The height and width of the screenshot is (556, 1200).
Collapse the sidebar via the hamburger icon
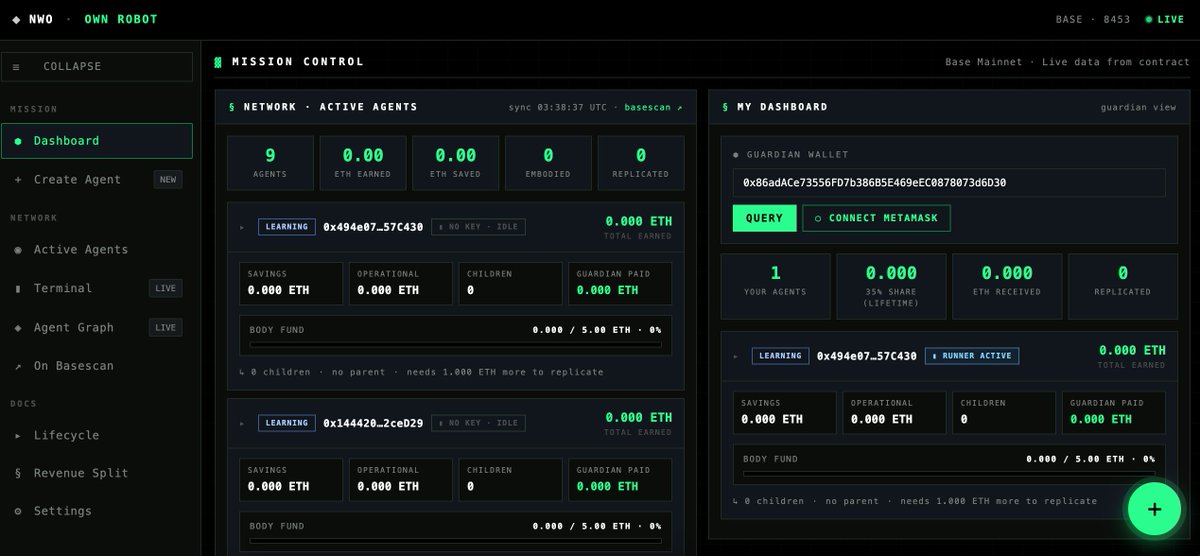(16, 67)
